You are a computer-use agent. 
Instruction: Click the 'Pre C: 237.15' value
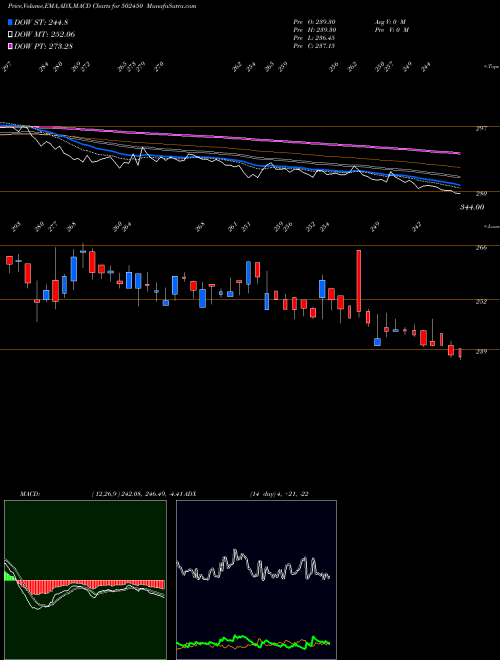point(314,46)
